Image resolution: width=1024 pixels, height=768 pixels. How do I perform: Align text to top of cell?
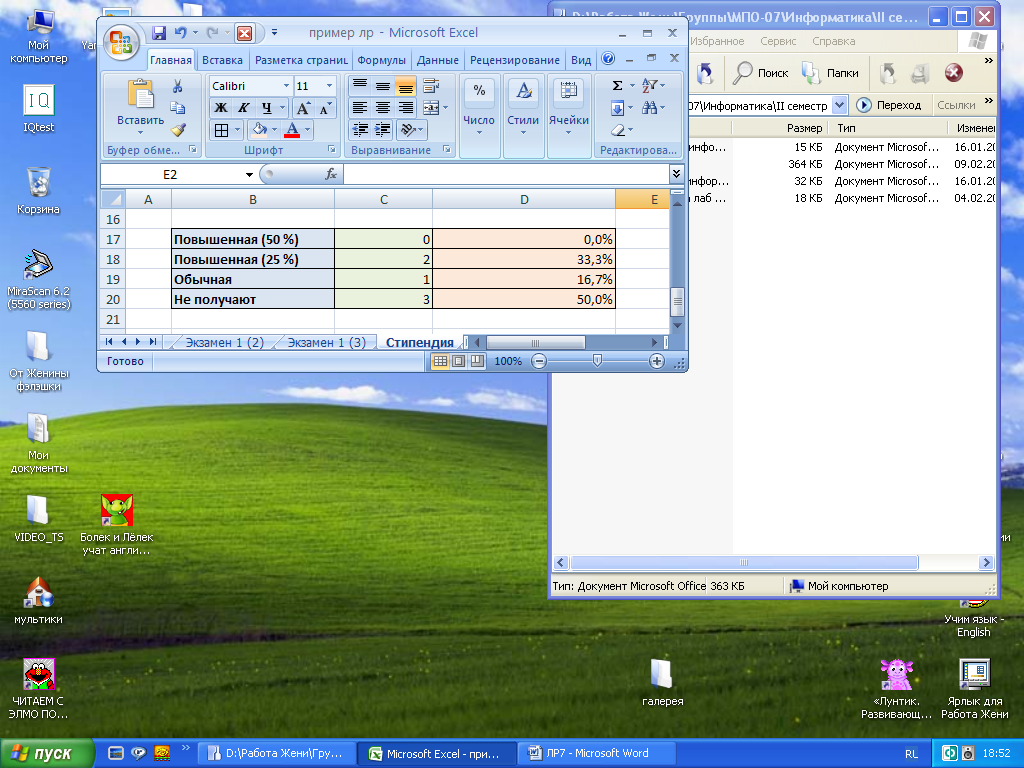click(x=360, y=86)
